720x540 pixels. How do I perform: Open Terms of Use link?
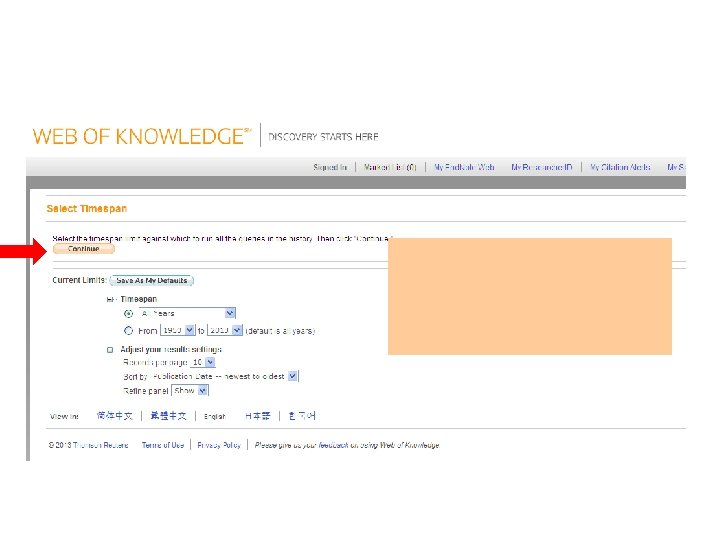[163, 445]
